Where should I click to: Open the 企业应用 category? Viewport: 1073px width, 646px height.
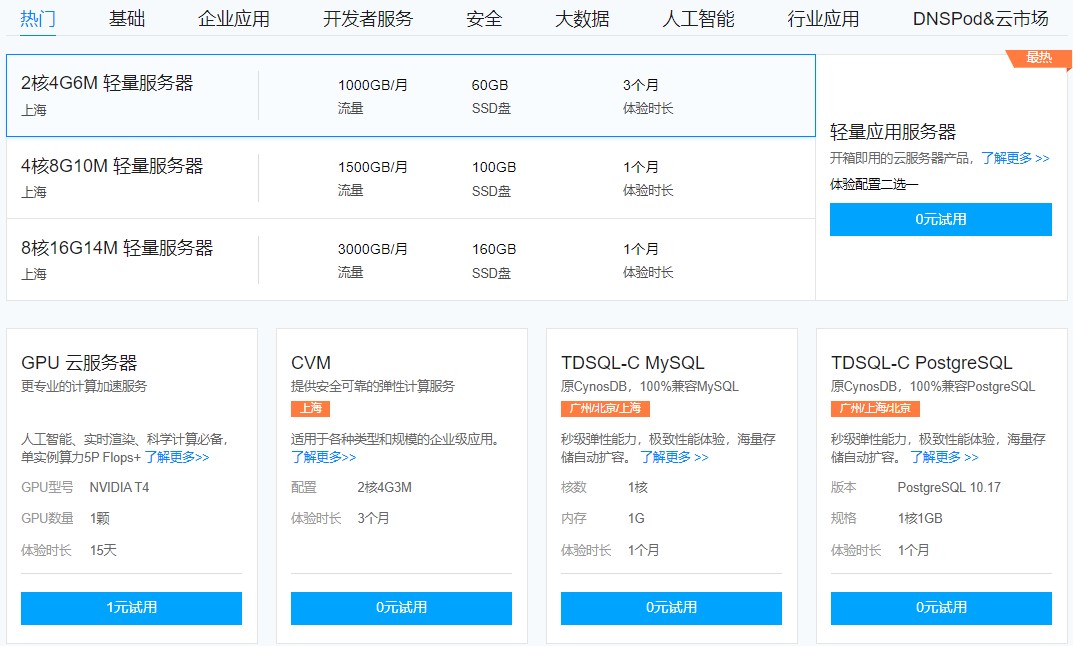(232, 18)
